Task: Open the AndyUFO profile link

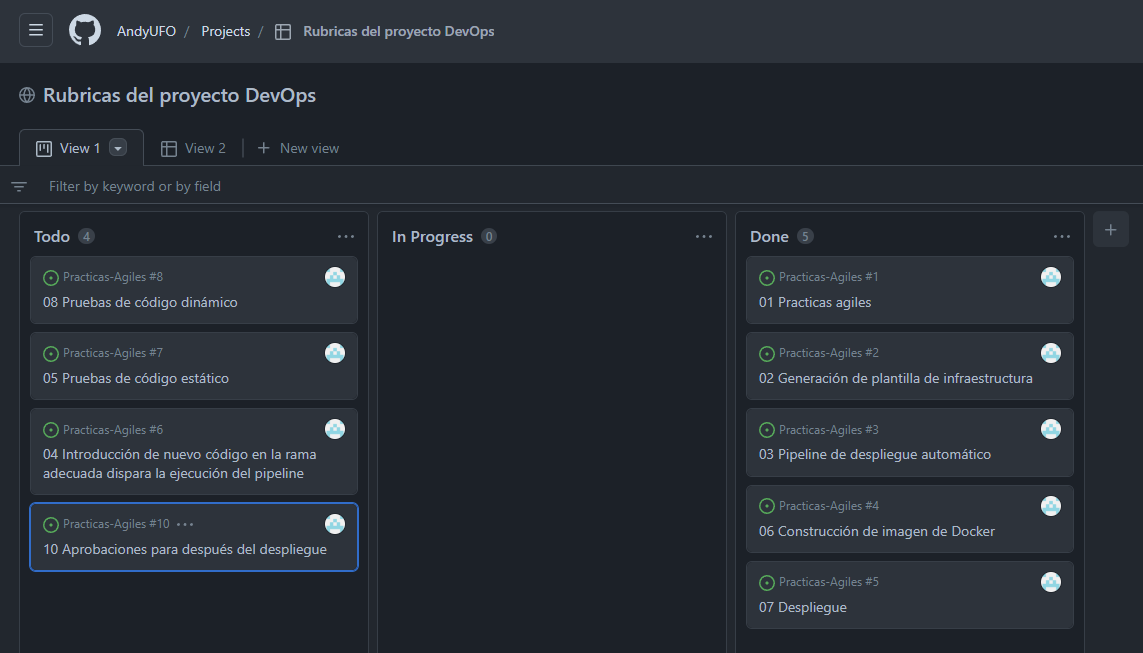Action: (146, 31)
